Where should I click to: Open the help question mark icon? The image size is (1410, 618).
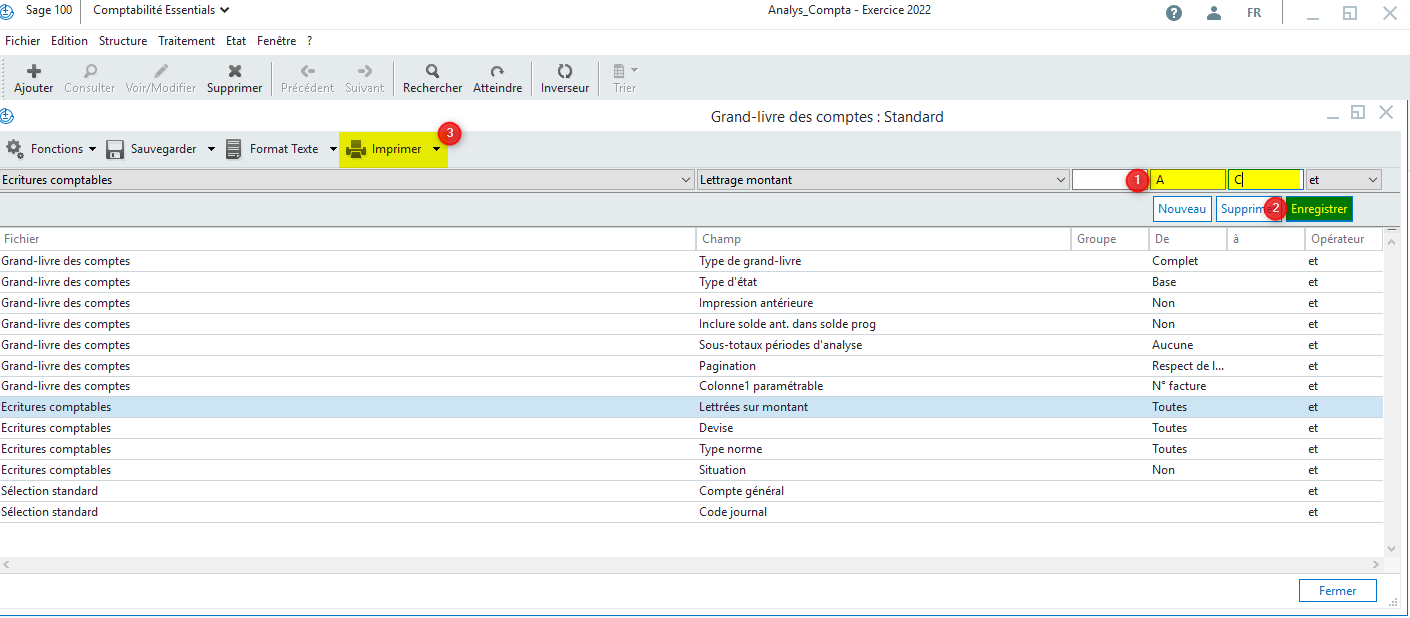tap(1174, 13)
